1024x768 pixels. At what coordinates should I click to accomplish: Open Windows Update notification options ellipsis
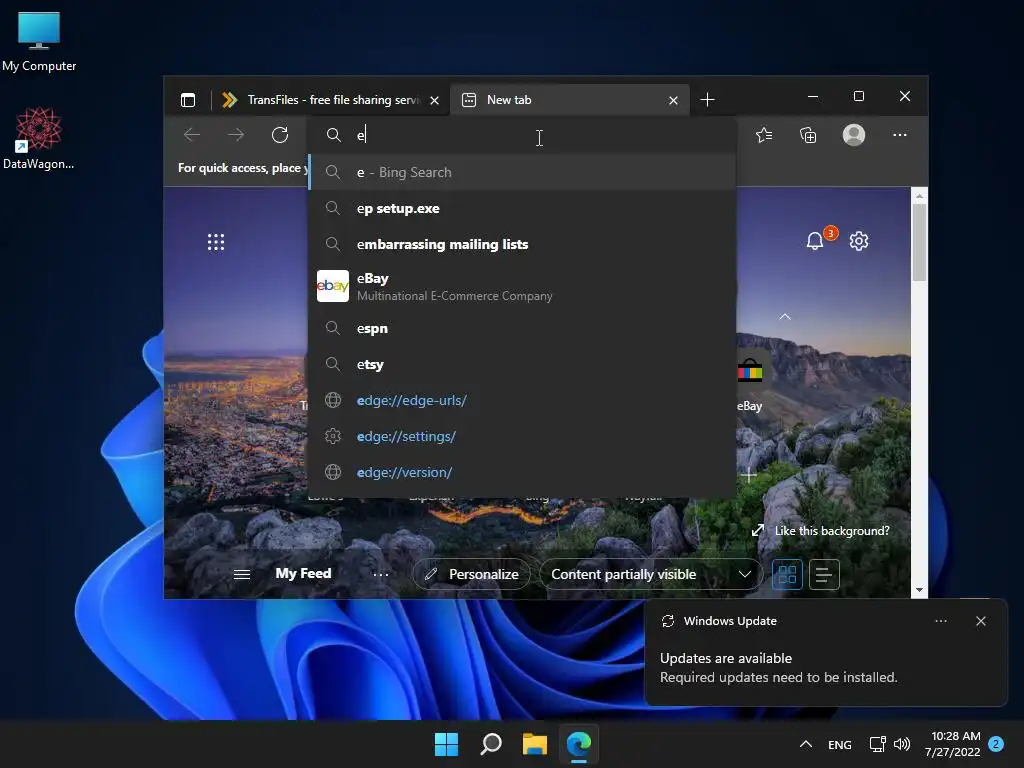pos(941,621)
